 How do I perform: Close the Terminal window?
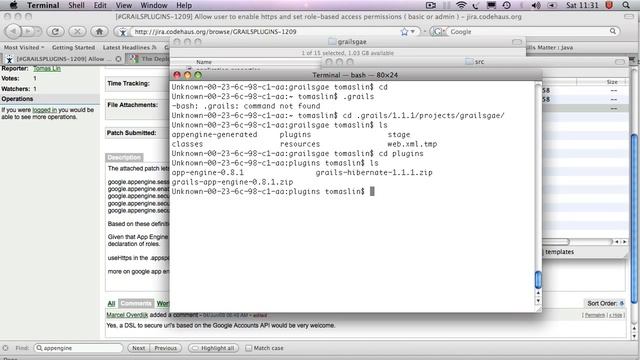177,75
